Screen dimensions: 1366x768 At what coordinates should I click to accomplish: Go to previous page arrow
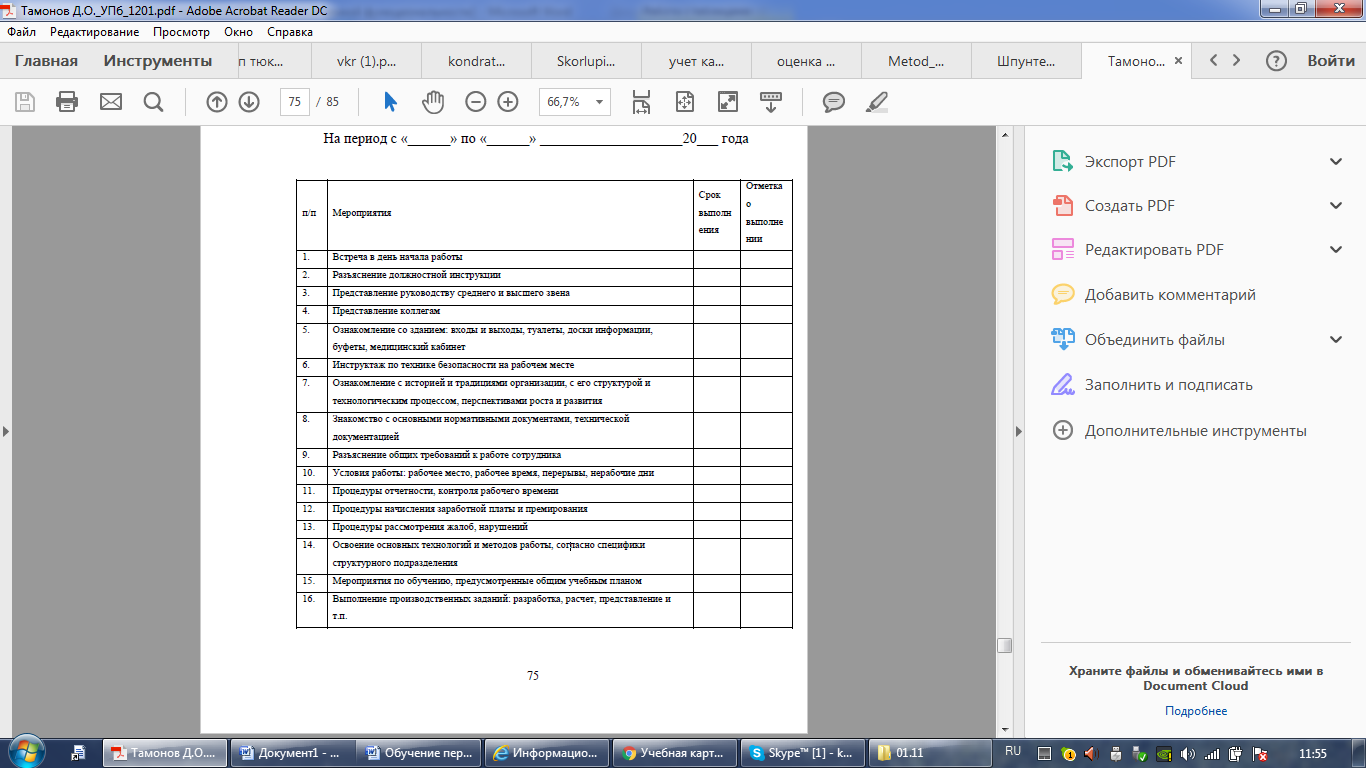pos(216,102)
